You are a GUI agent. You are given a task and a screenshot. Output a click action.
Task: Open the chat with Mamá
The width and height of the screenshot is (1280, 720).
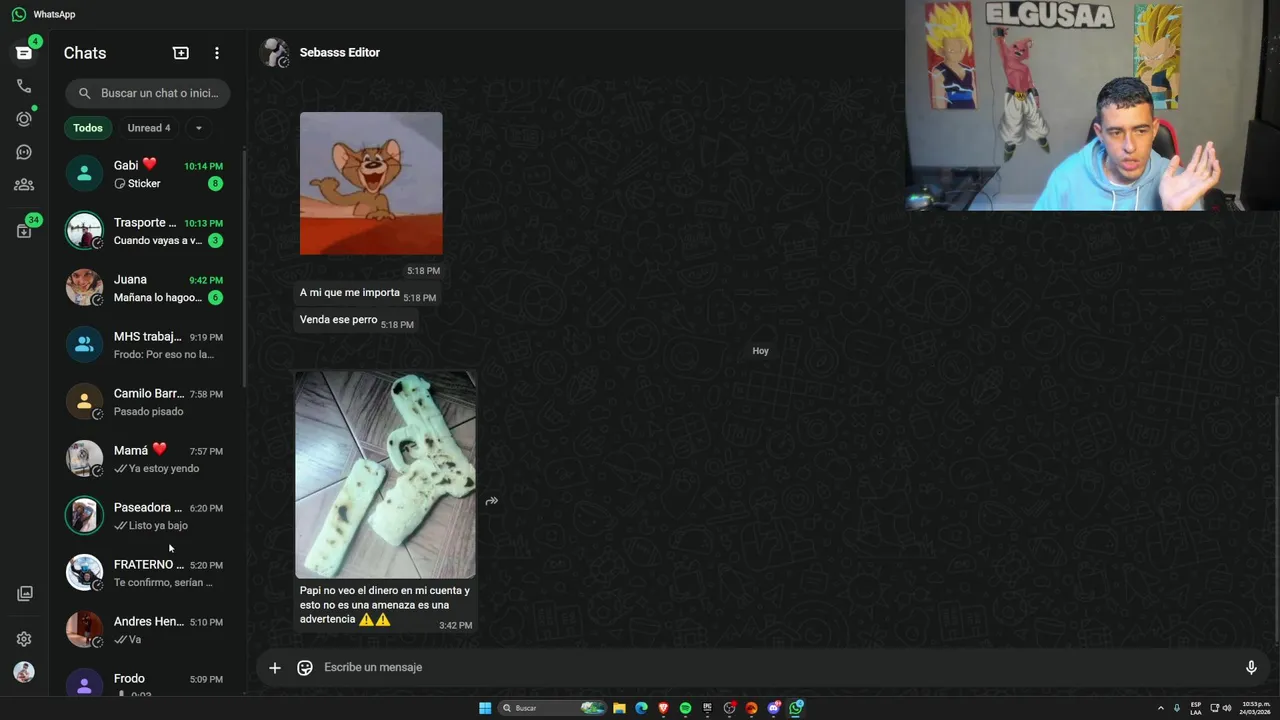click(146, 459)
